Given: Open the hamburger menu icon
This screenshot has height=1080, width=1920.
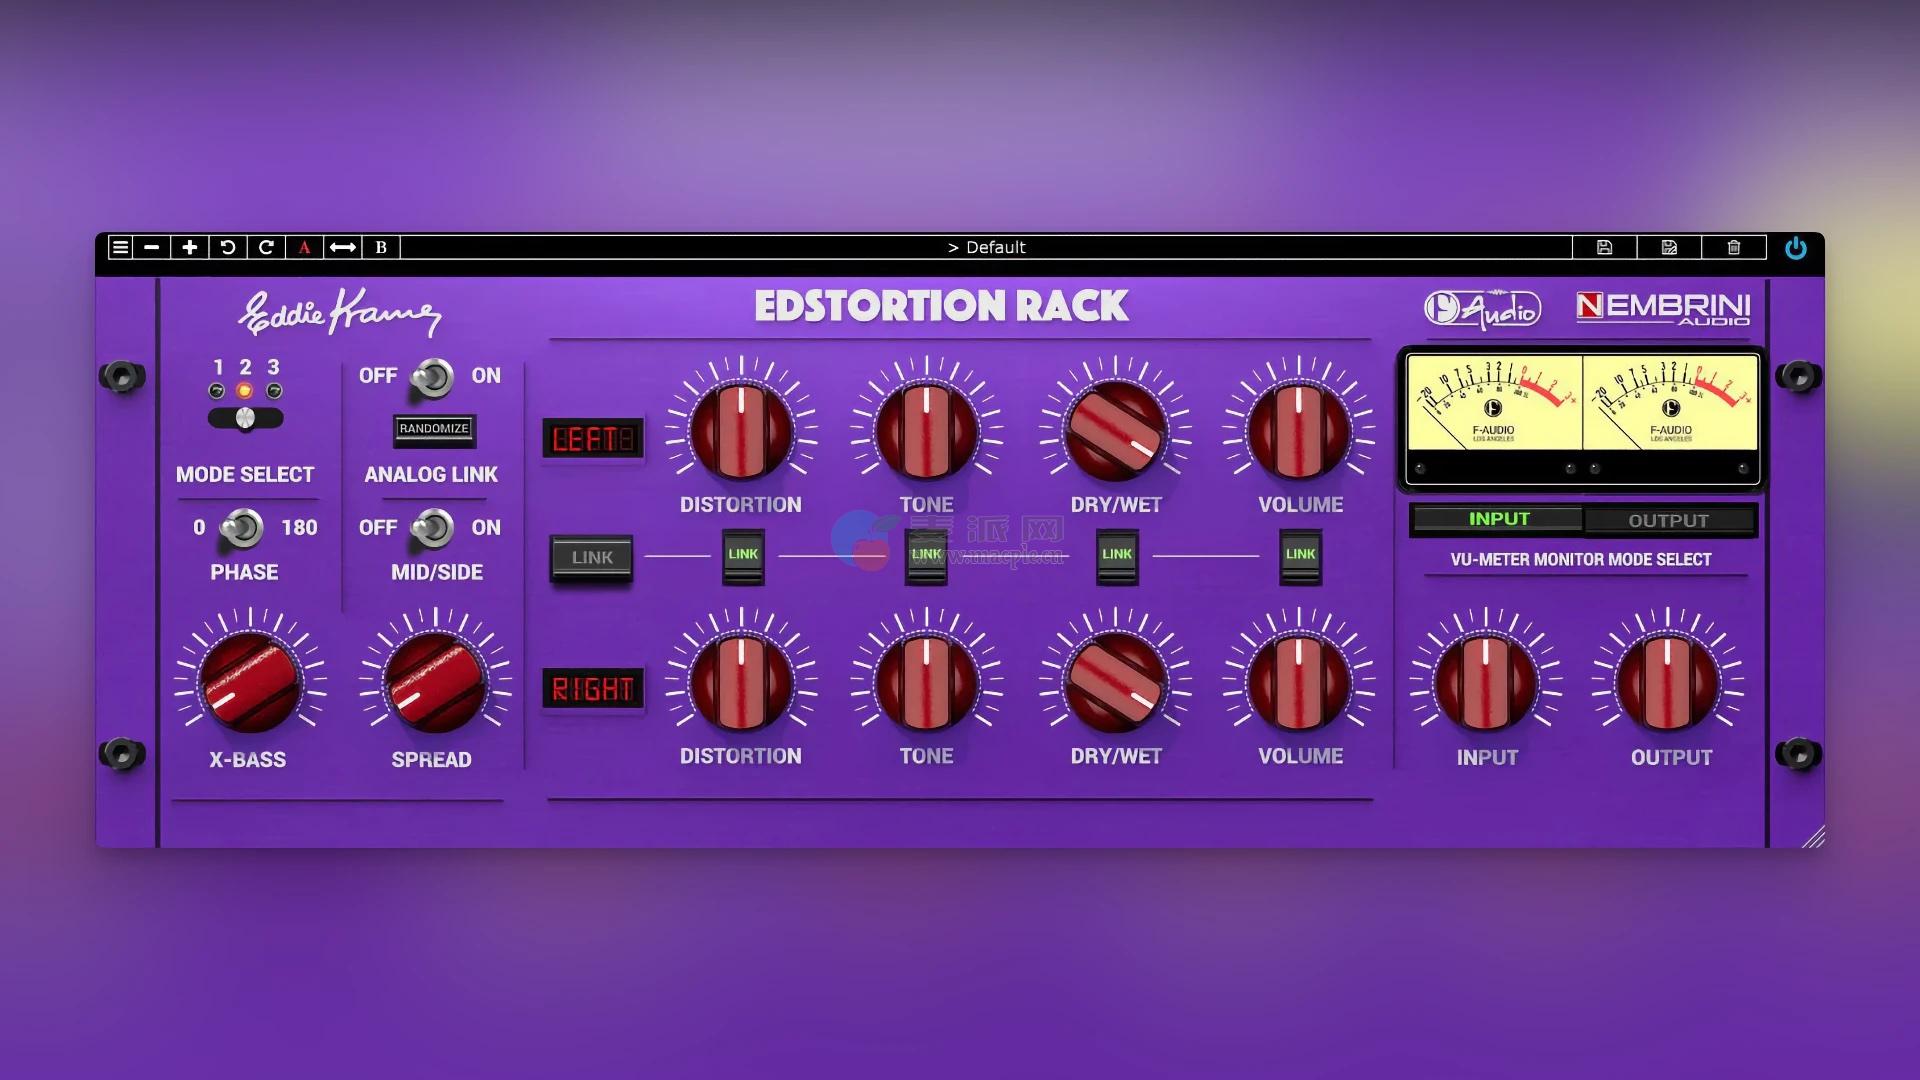Looking at the screenshot, I should pos(120,247).
